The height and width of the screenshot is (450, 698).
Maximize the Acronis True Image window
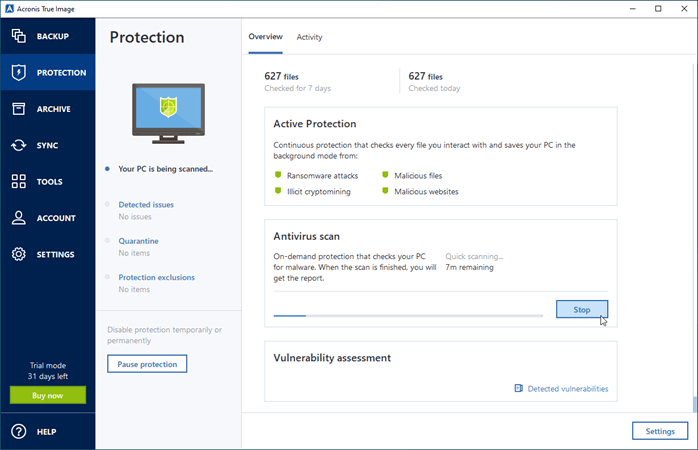click(658, 8)
